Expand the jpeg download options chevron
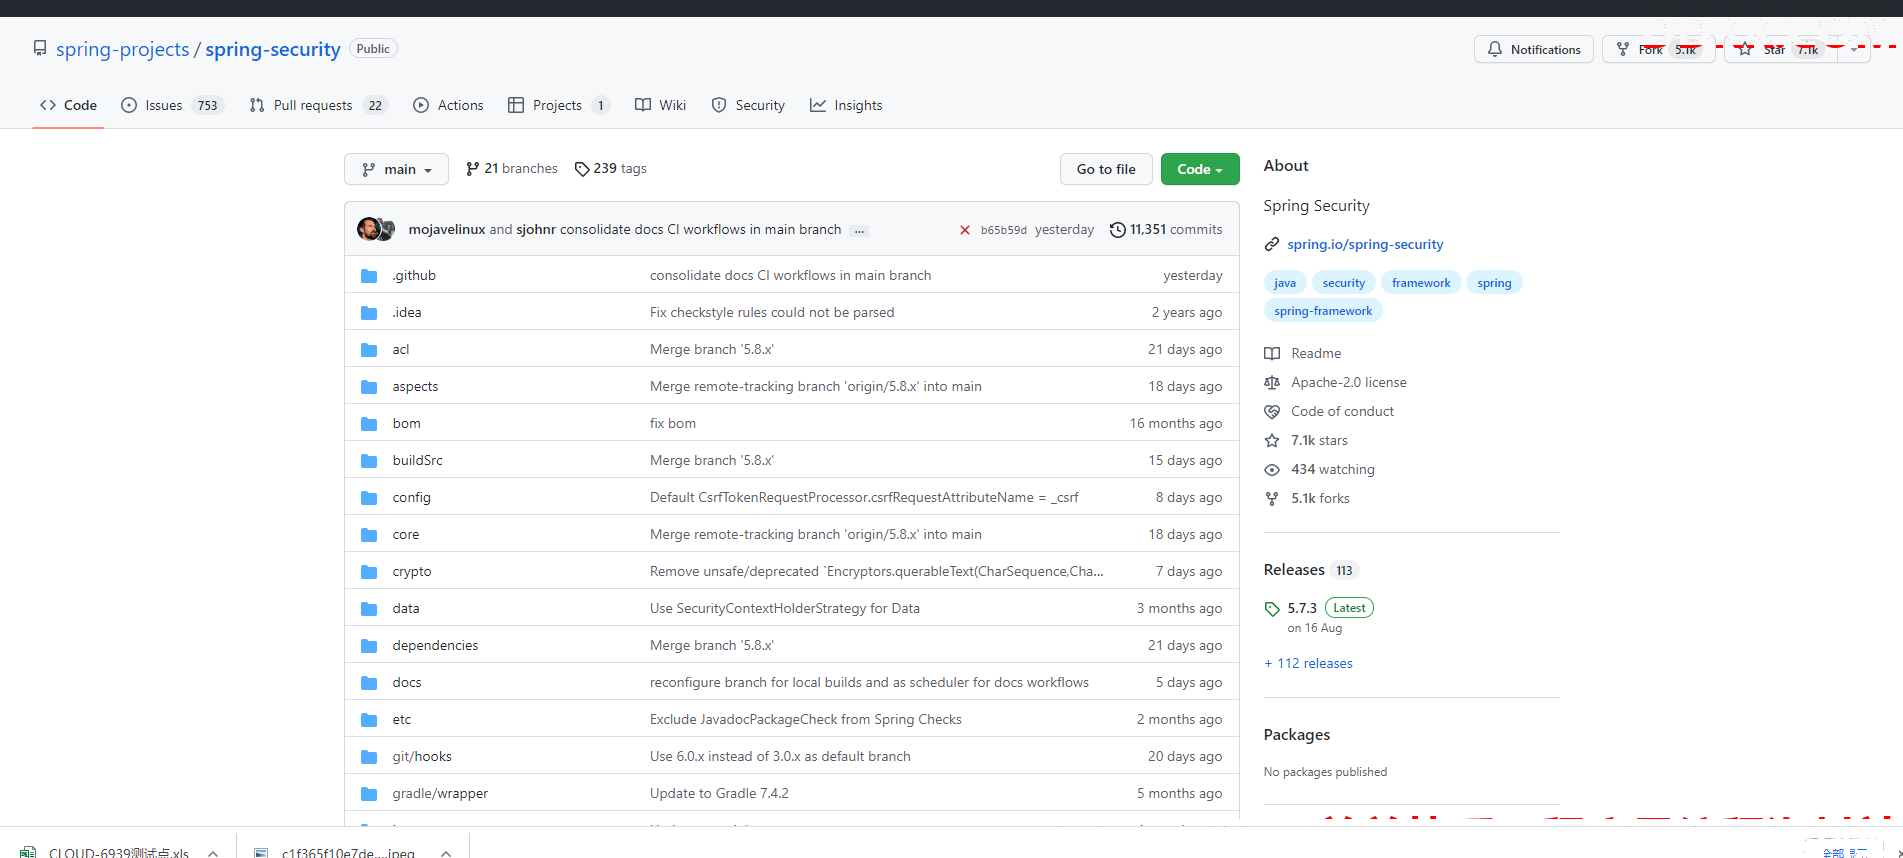The height and width of the screenshot is (858, 1903). (446, 853)
